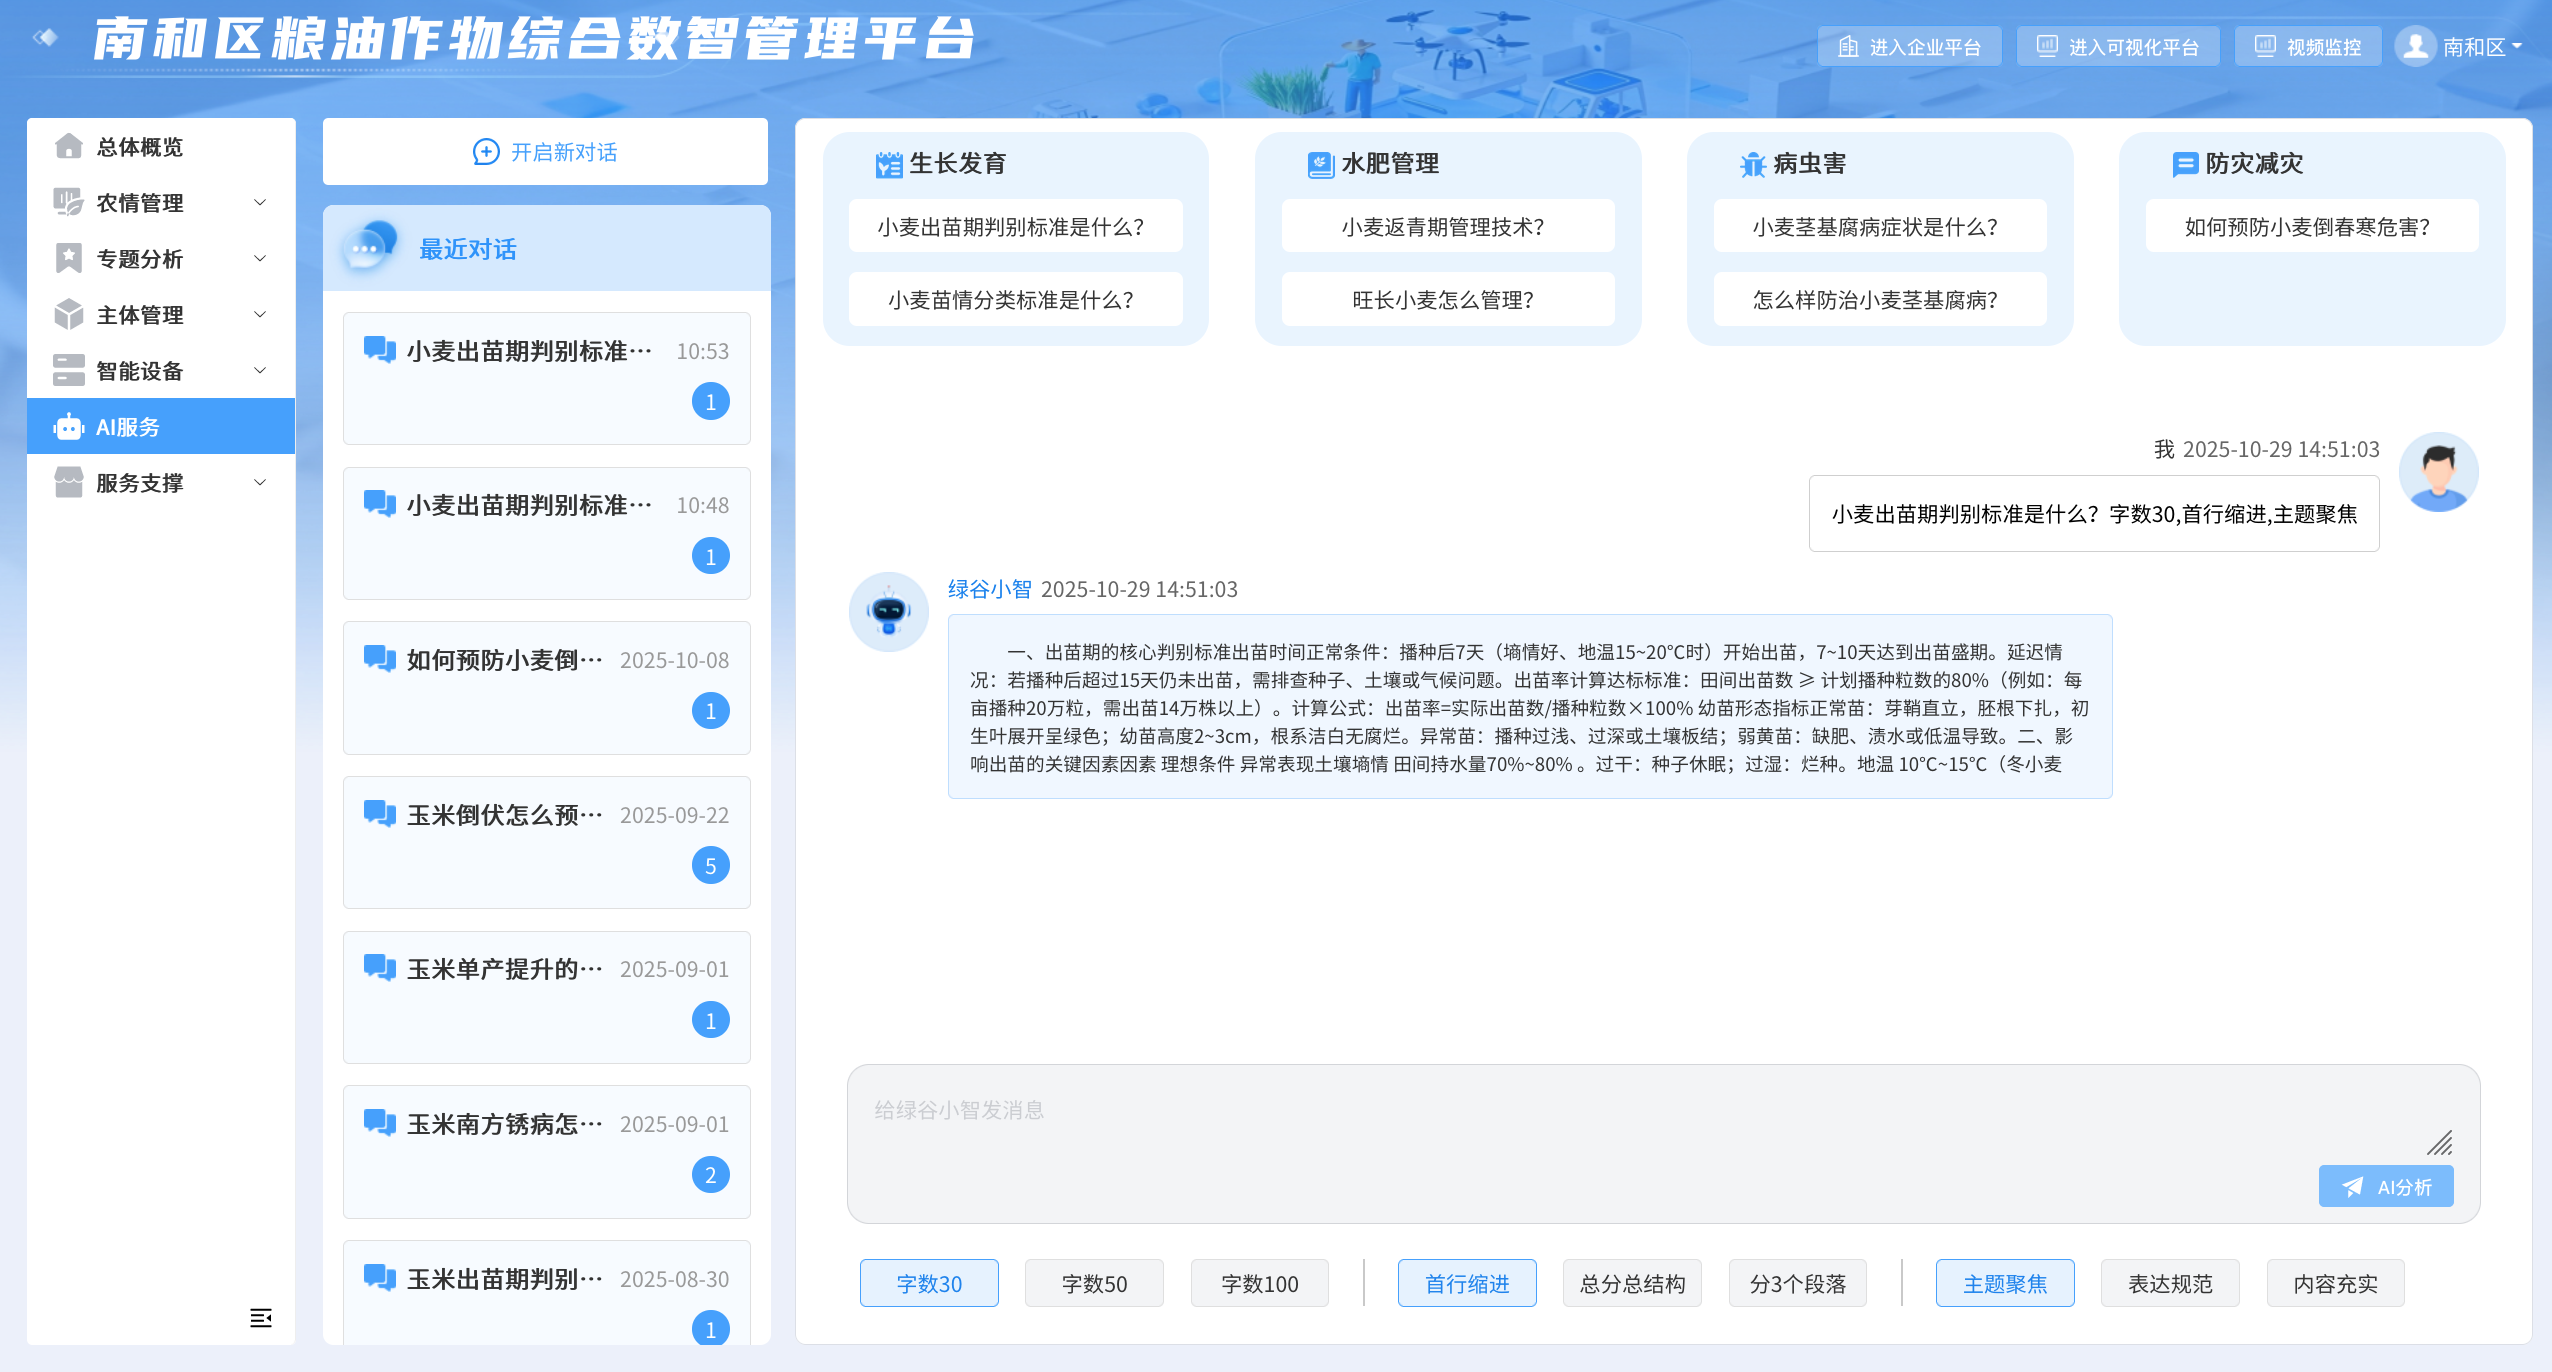Click the 总体概览 home icon
Viewport: 2552px width, 1372px height.
pos(68,147)
